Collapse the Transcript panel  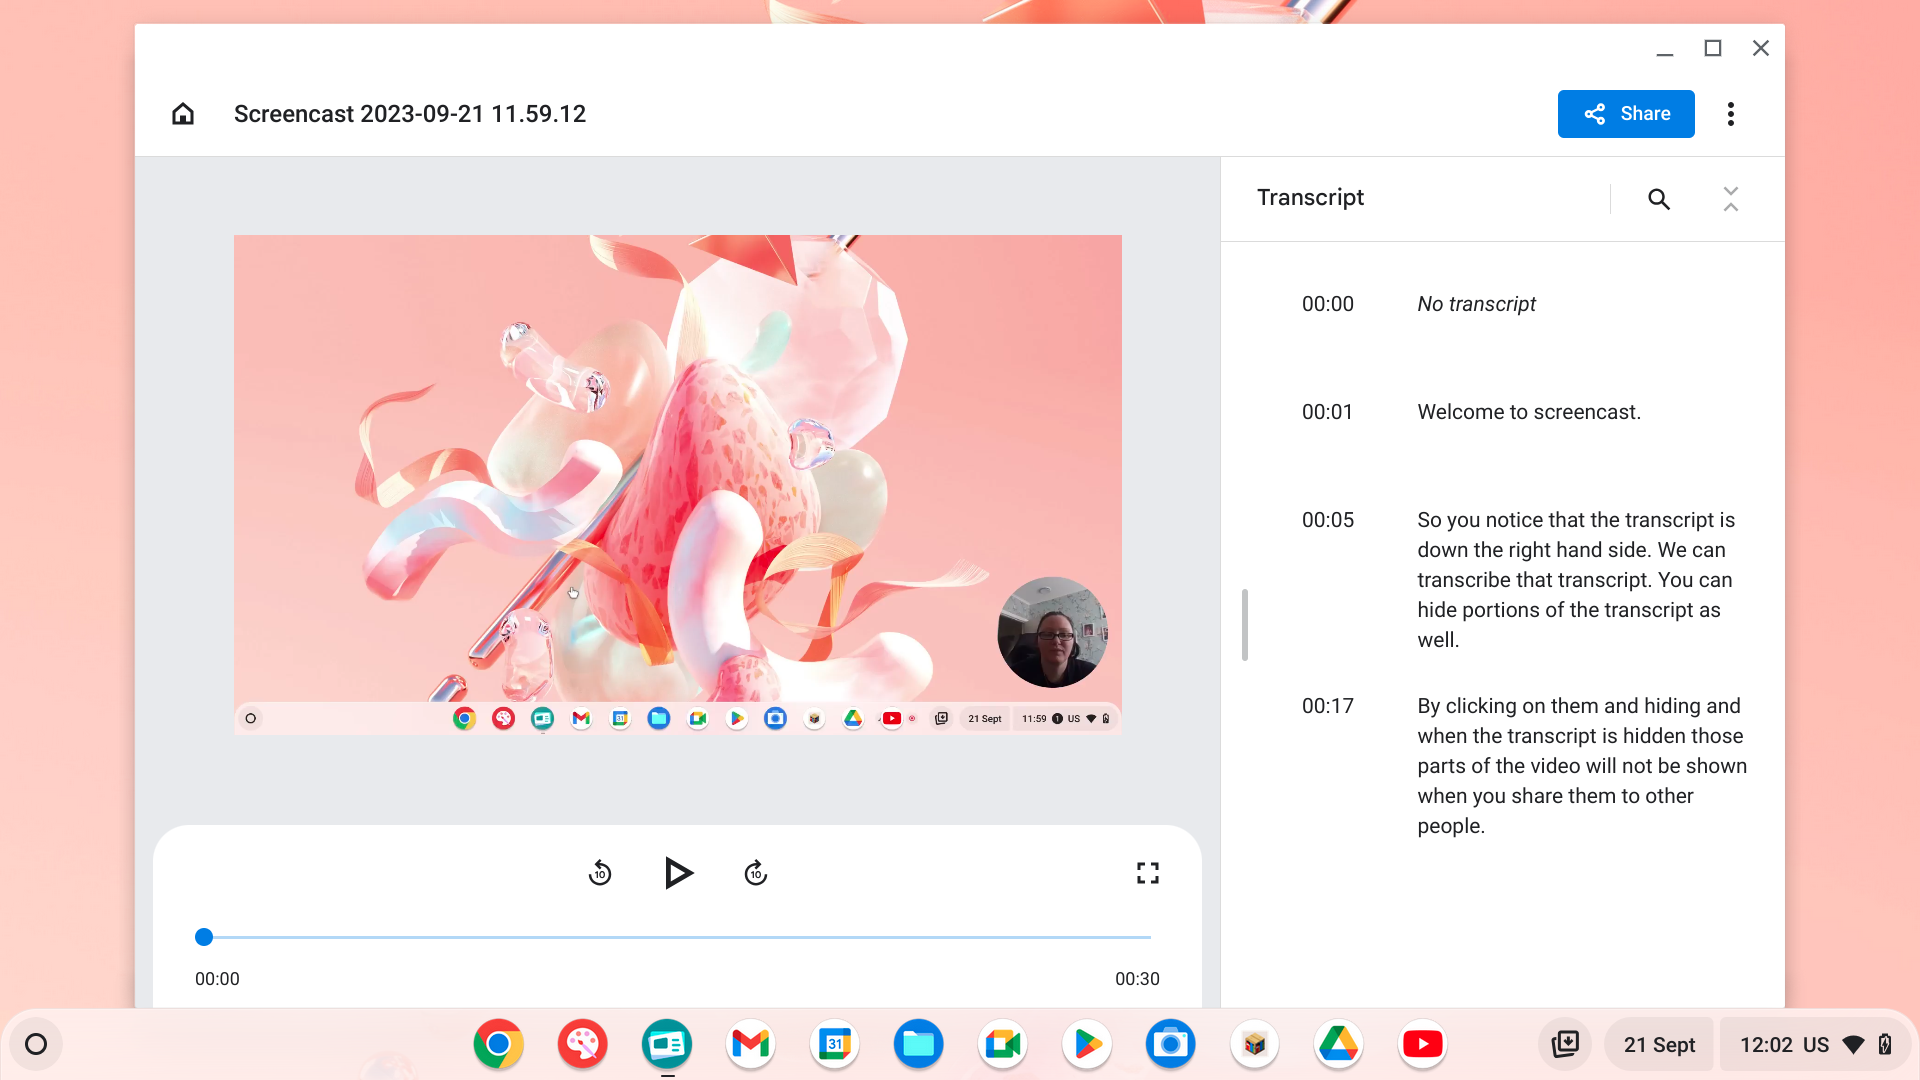(x=1731, y=199)
